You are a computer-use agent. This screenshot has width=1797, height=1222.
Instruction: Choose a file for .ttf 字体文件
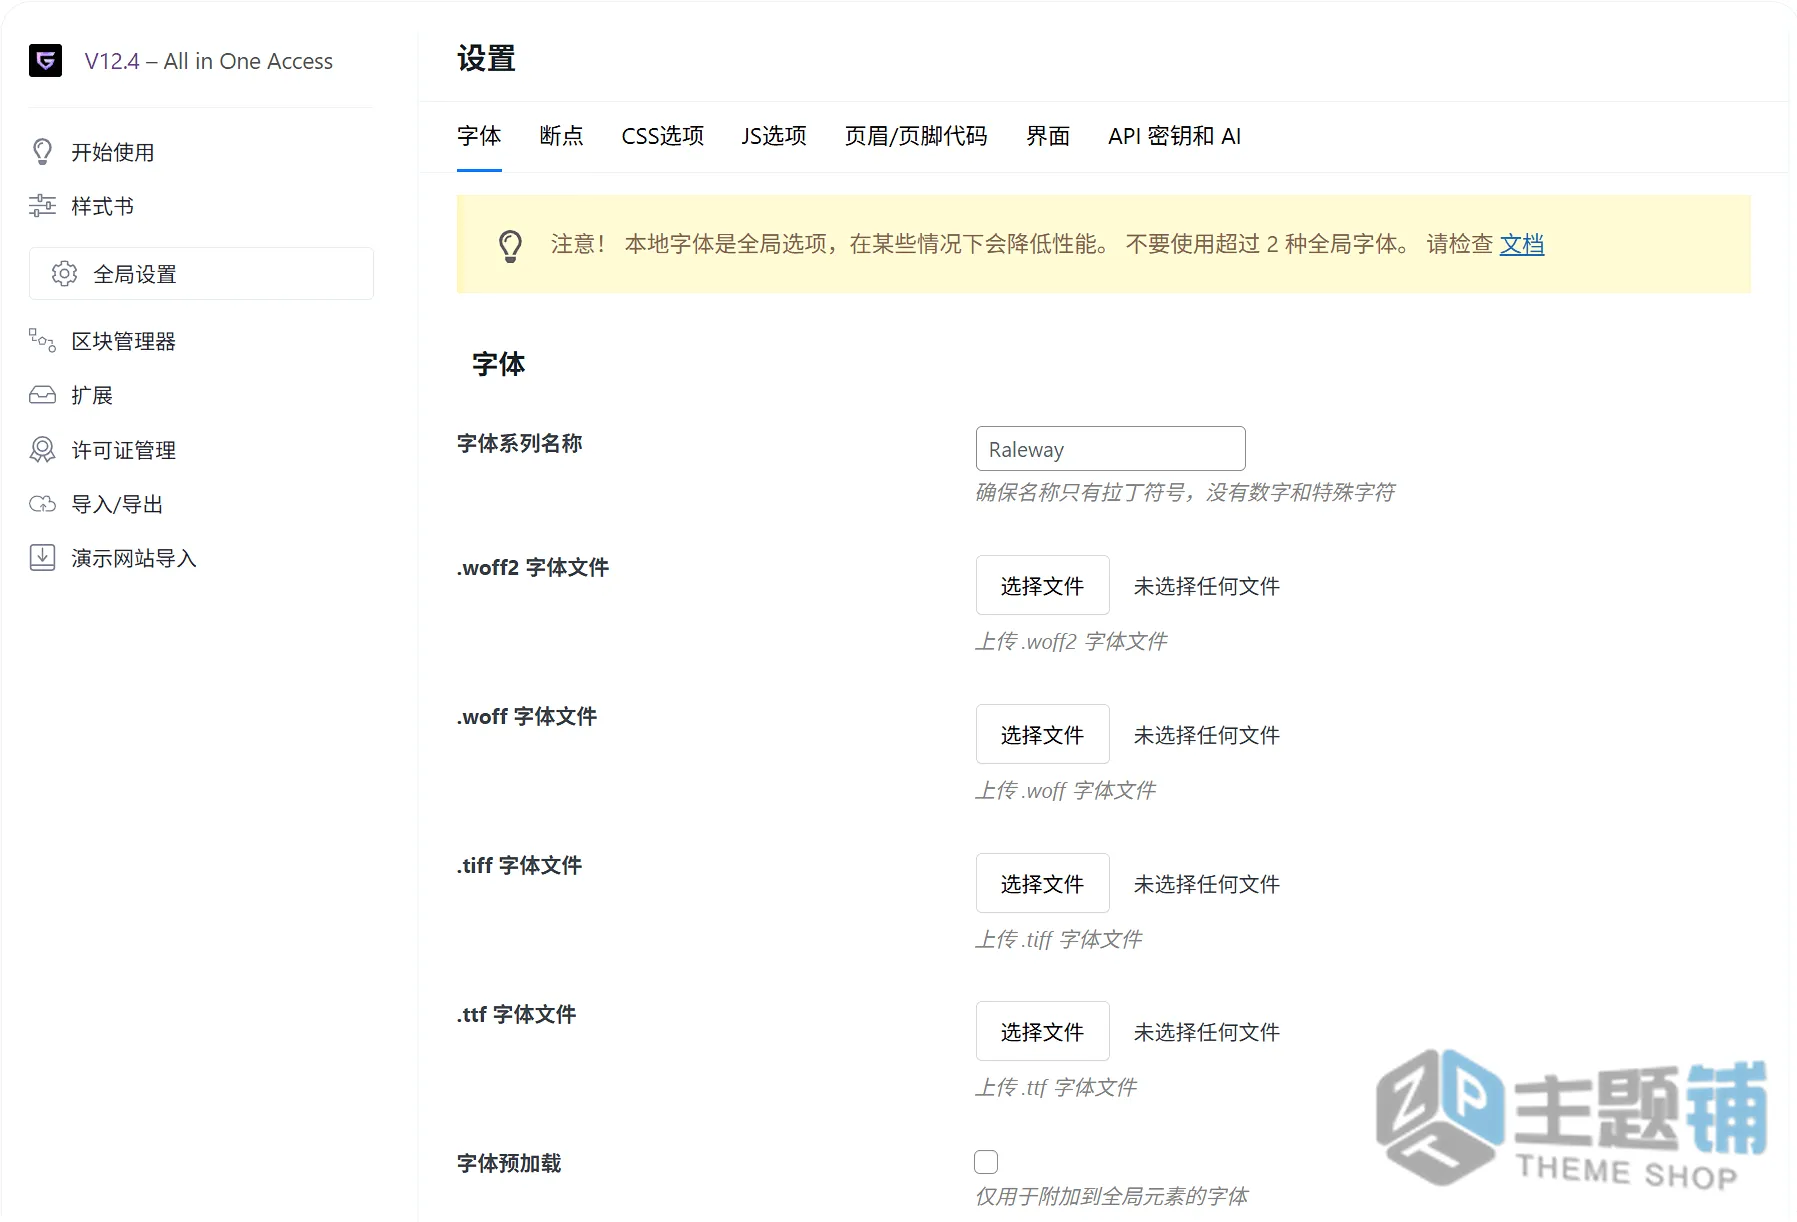point(1042,1031)
